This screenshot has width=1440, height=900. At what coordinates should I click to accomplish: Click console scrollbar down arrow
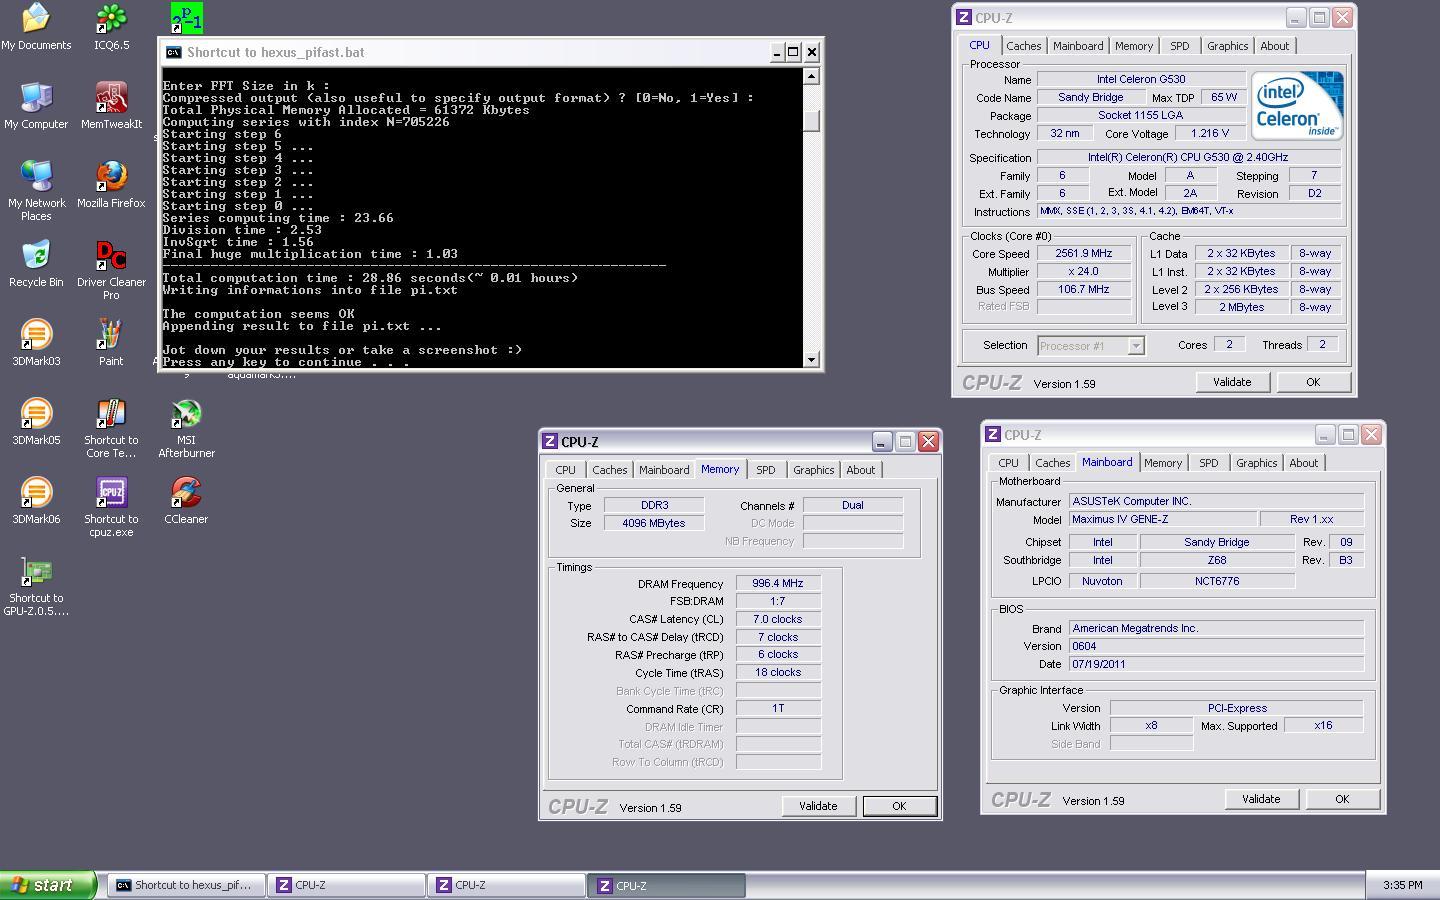(x=811, y=359)
